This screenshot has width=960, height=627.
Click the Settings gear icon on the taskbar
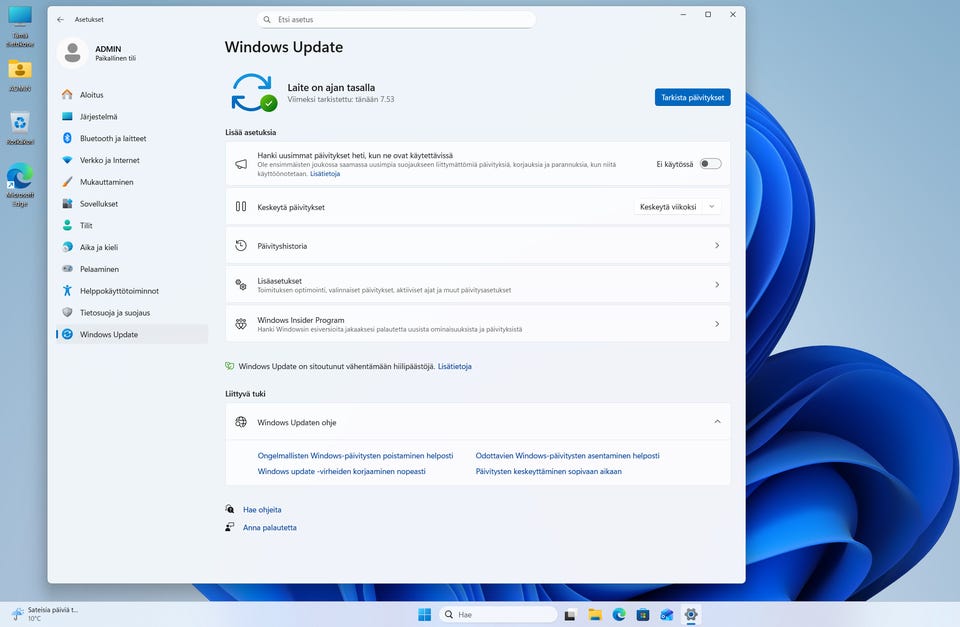click(691, 614)
